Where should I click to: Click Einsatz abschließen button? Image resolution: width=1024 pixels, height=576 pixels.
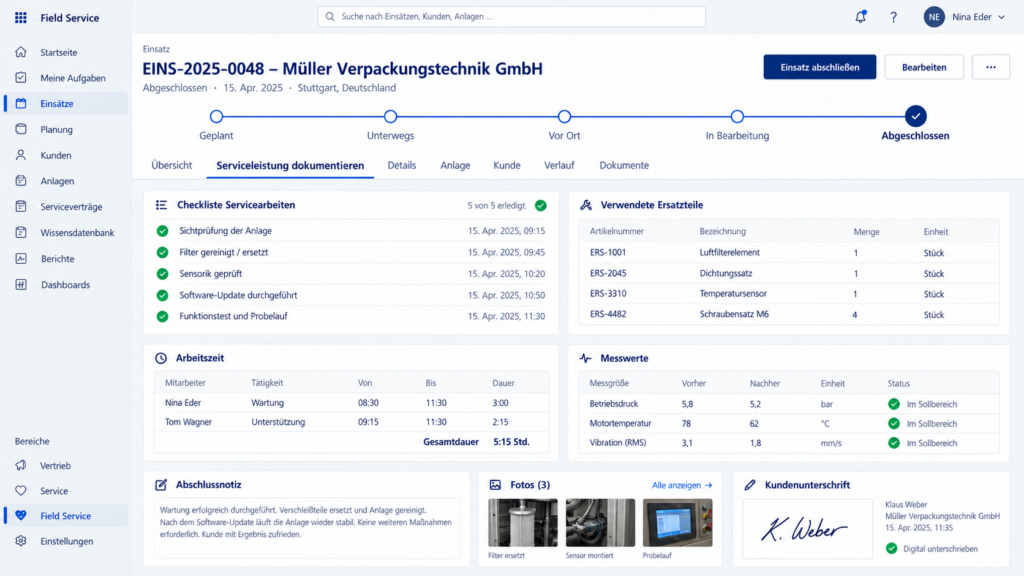pyautogui.click(x=820, y=67)
